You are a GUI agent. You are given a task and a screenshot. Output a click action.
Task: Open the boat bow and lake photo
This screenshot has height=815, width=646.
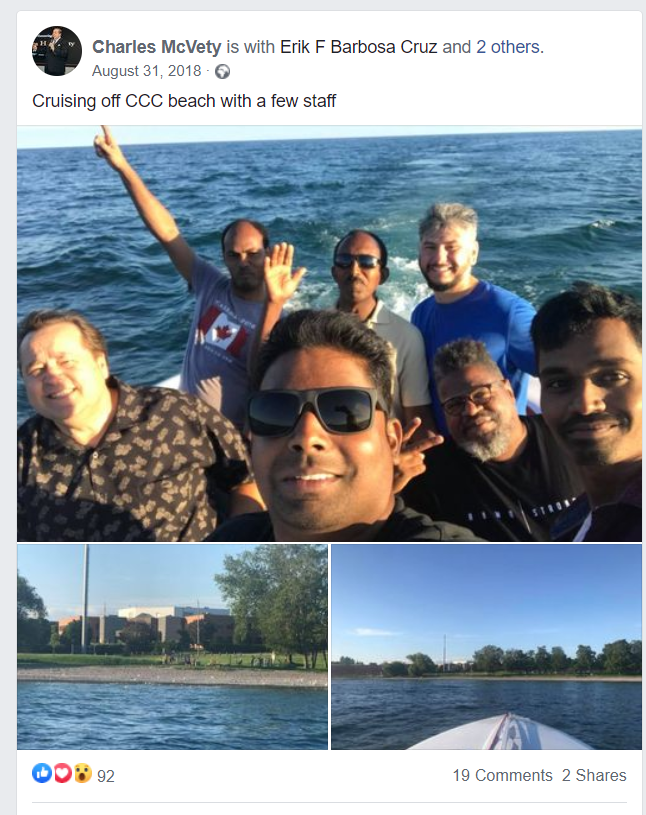486,647
